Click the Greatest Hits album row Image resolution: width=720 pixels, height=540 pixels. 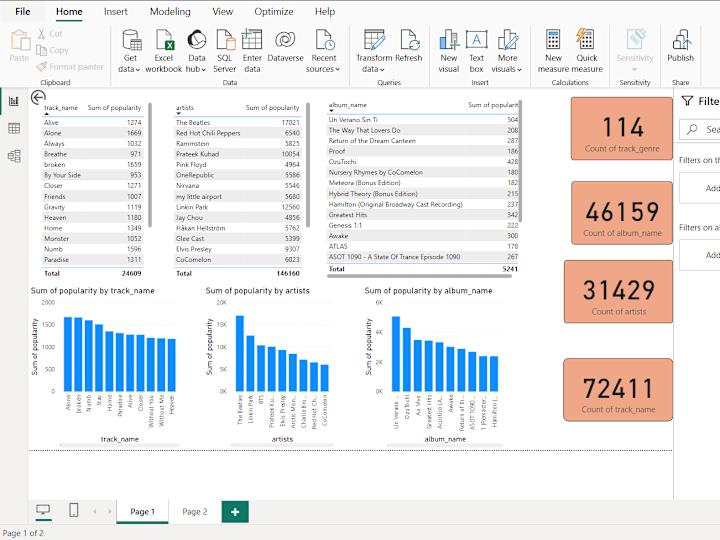coord(423,215)
